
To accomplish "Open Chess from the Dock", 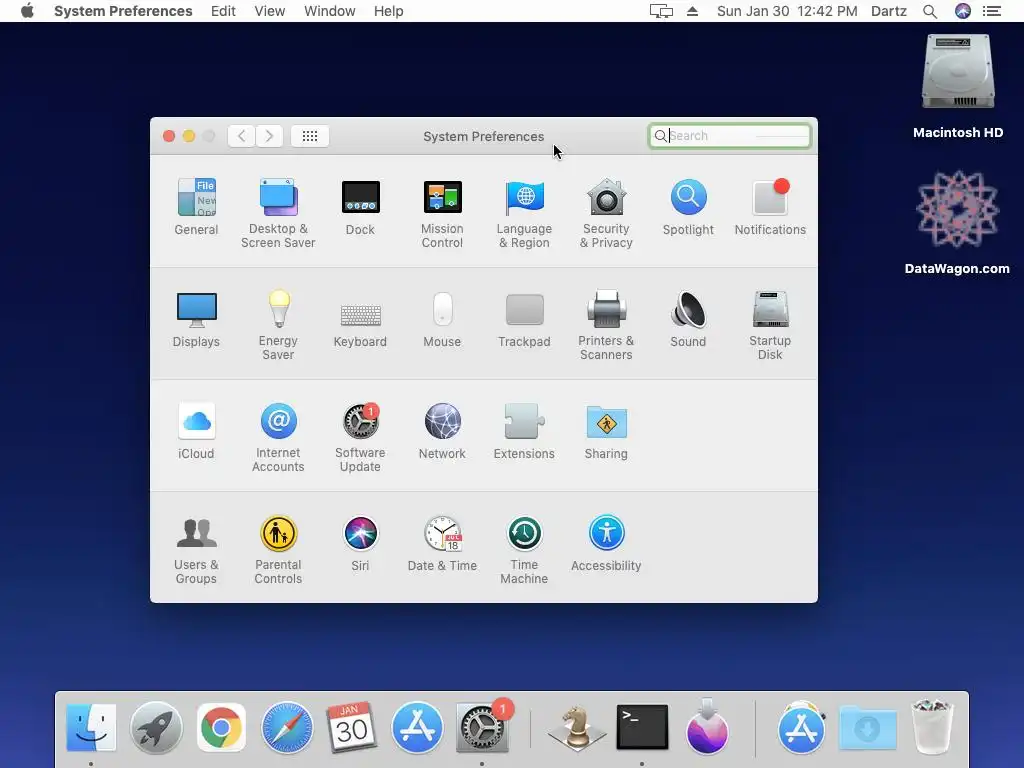I will (577, 728).
